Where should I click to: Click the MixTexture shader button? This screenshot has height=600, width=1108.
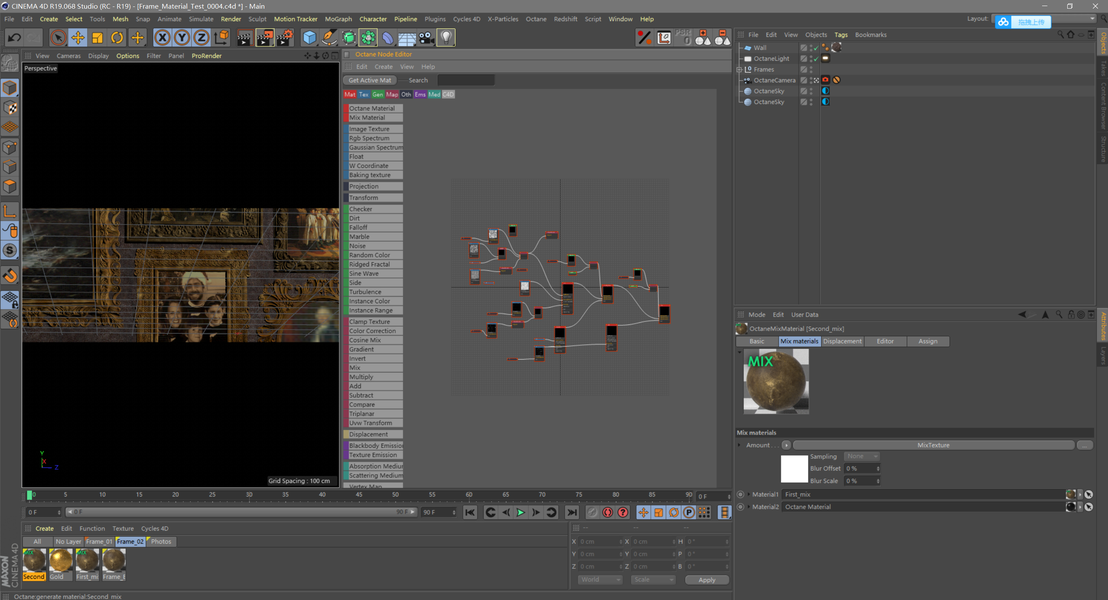click(x=933, y=445)
